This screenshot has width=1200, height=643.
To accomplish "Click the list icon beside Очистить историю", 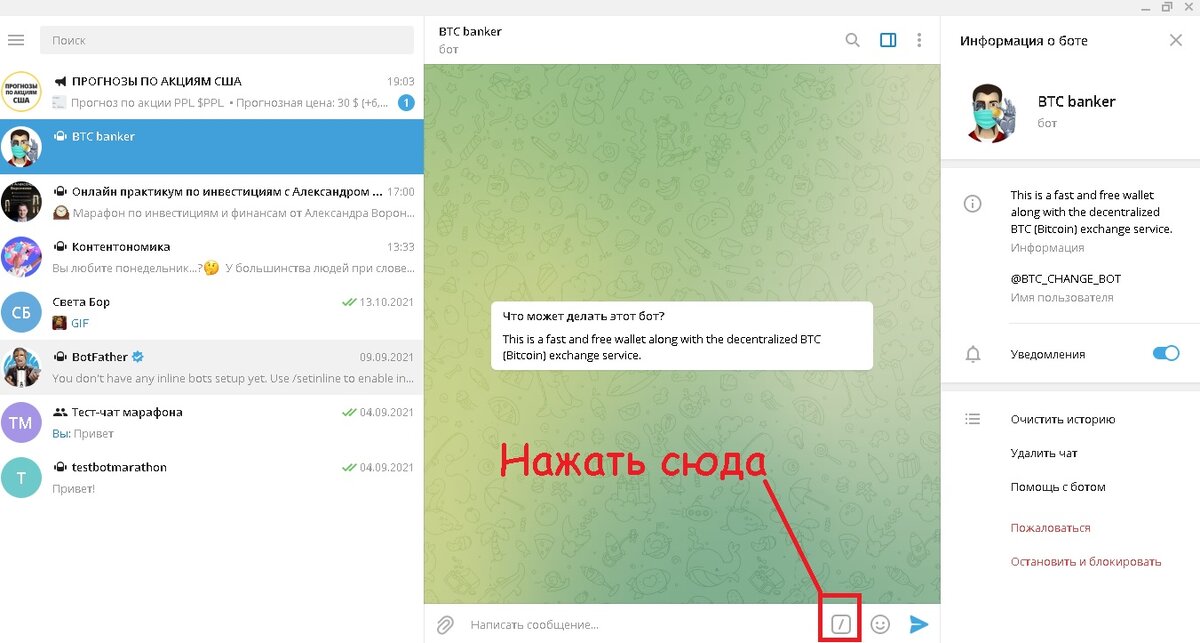I will 972,419.
